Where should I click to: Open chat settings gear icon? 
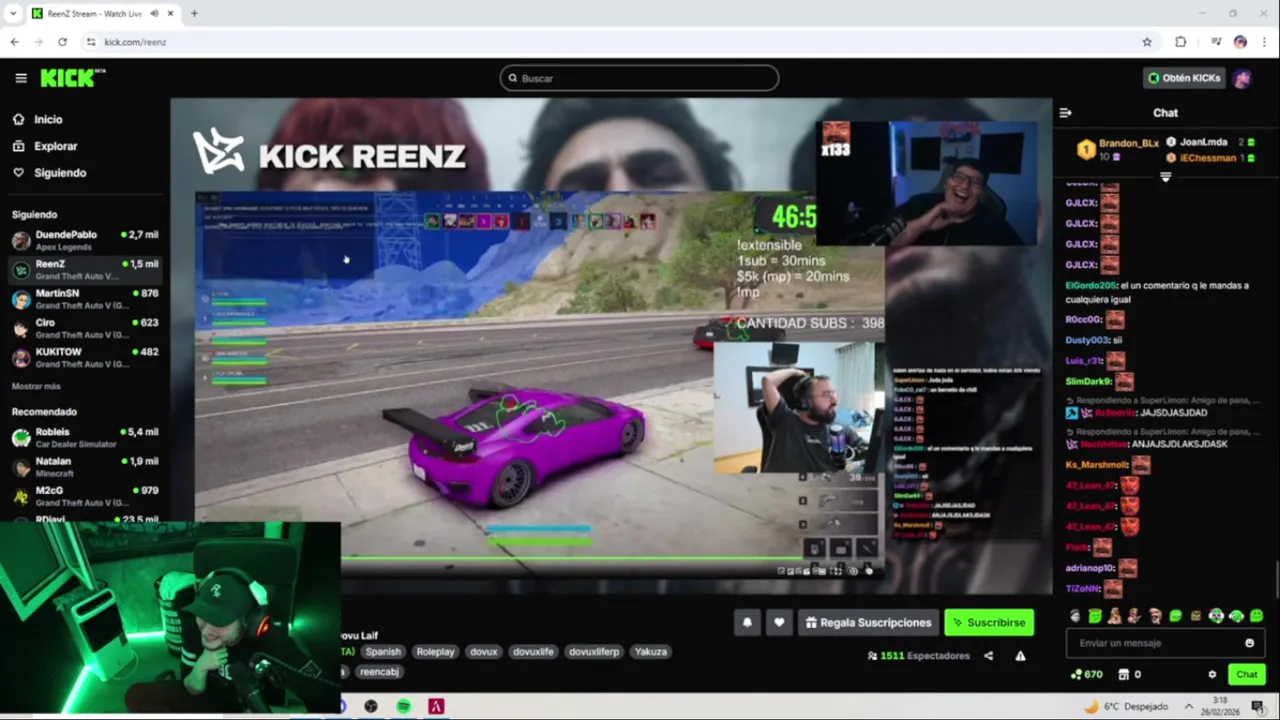[1212, 674]
